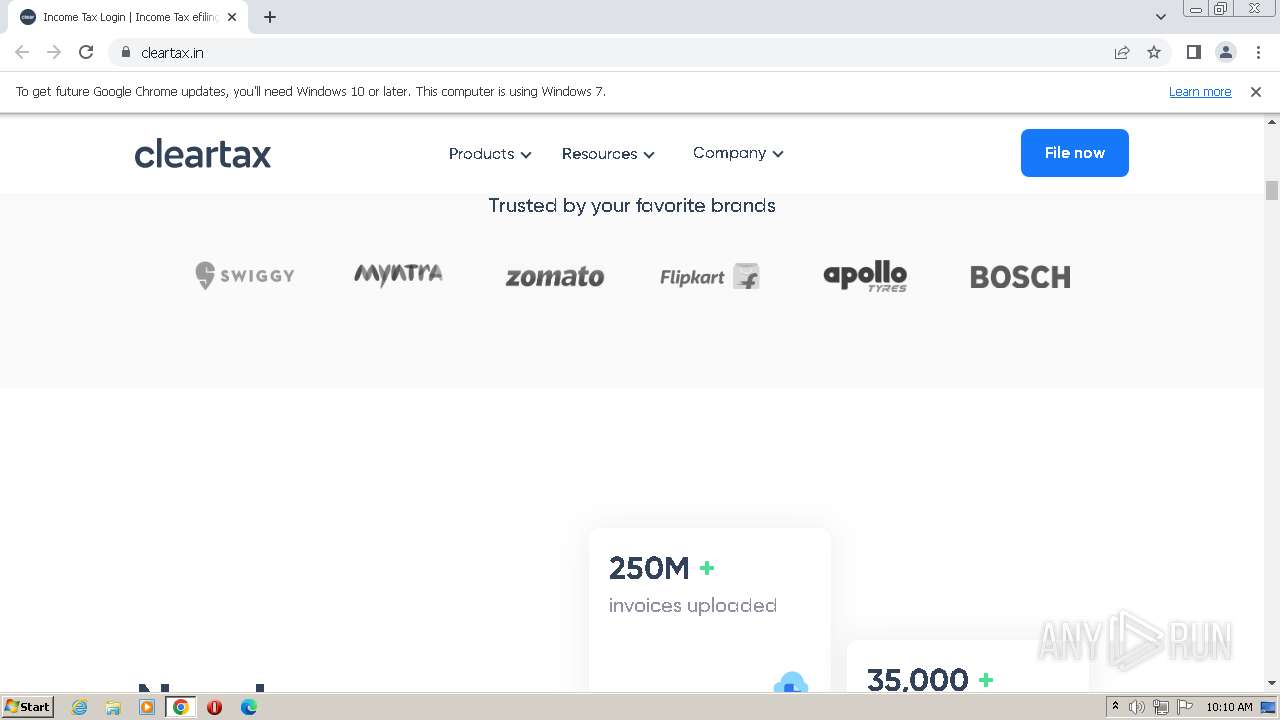
Task: Click the 35,000 statistics card
Action: click(968, 666)
